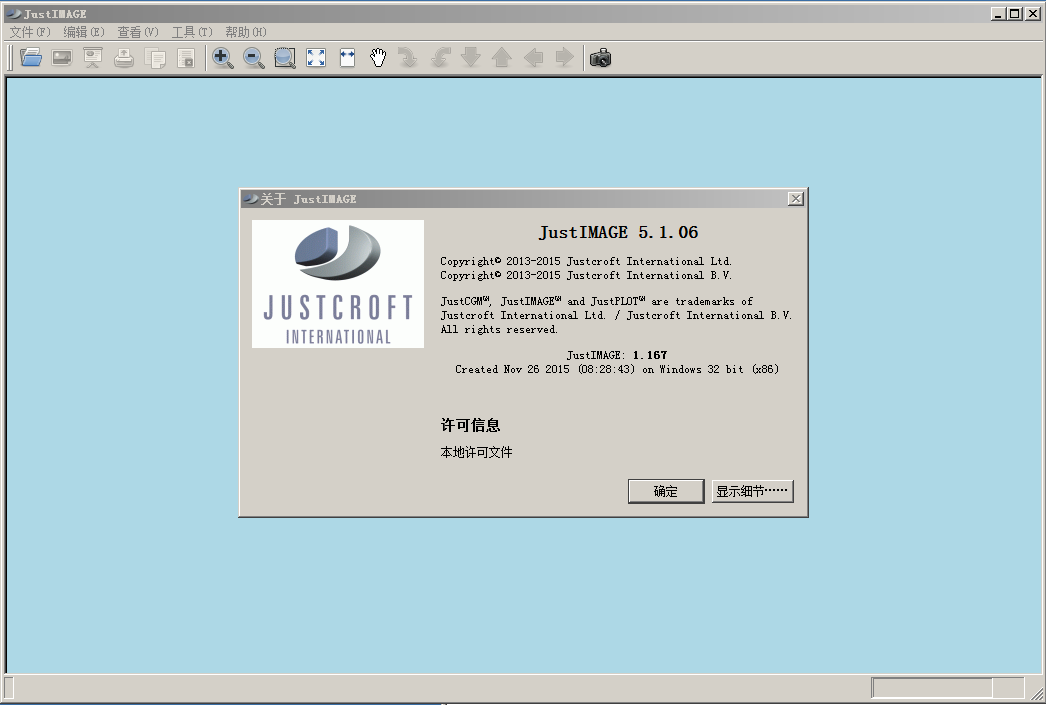Click the grayed down arrow icon

[x=471, y=58]
